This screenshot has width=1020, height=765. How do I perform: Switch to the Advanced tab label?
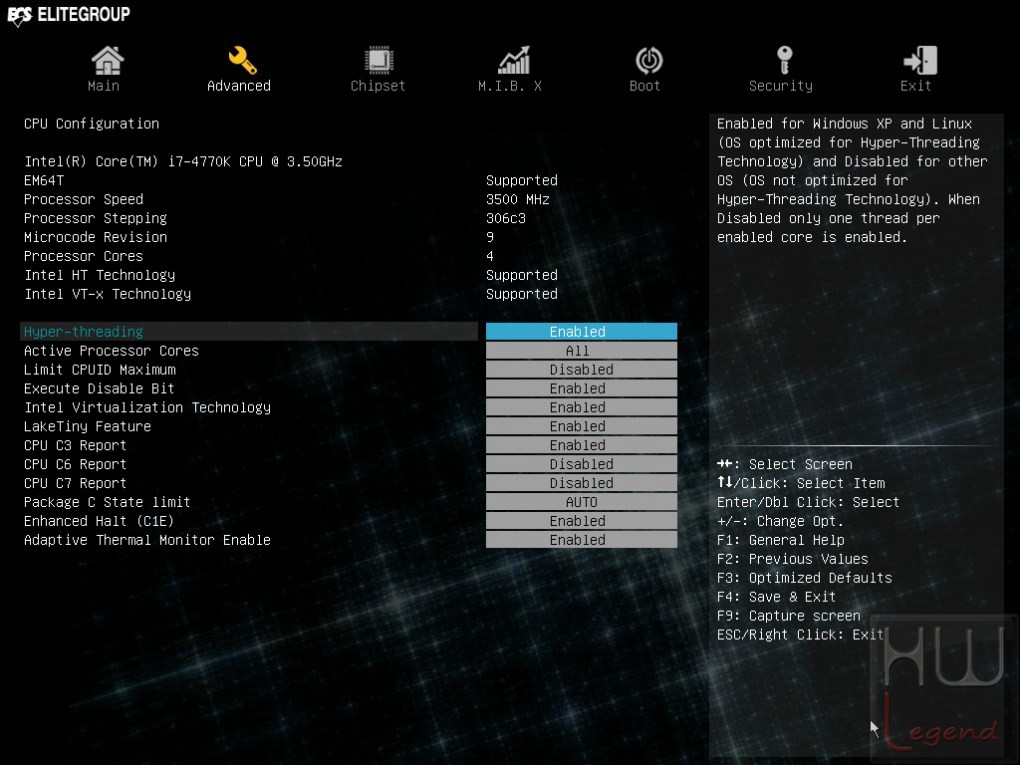point(239,86)
